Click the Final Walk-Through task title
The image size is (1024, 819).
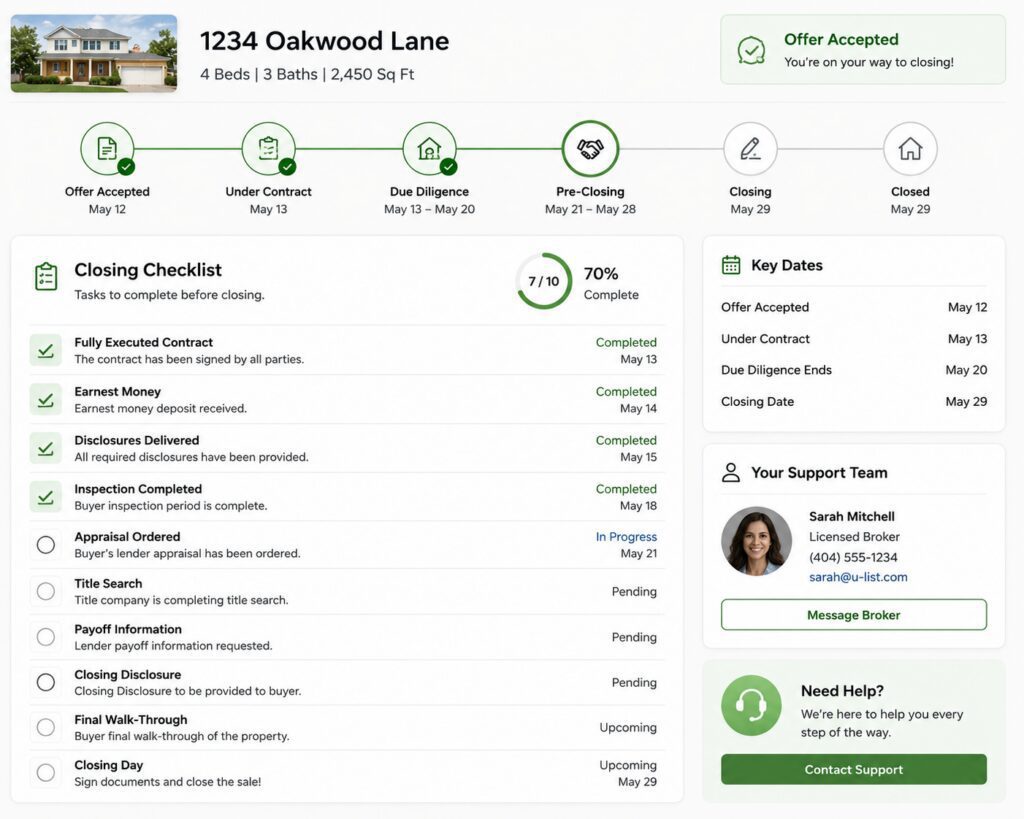tap(131, 719)
